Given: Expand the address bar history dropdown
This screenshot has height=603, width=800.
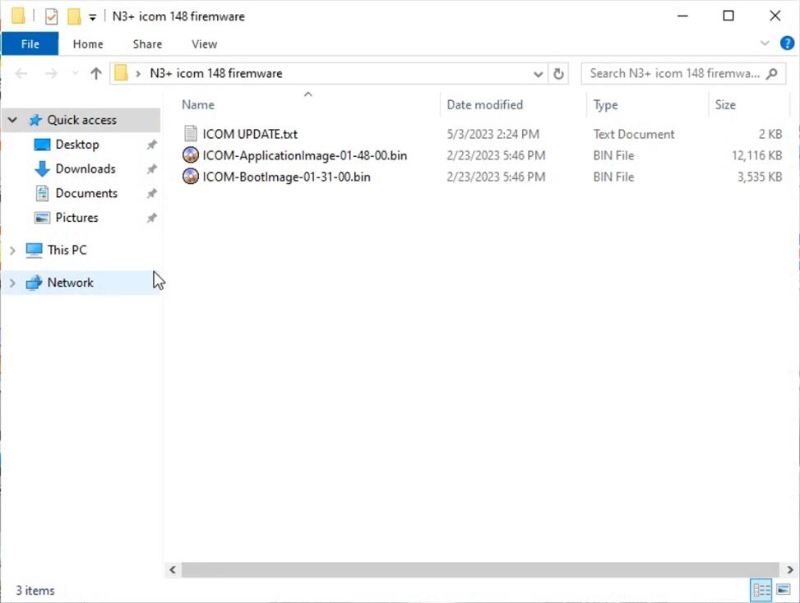Looking at the screenshot, I should [x=538, y=74].
